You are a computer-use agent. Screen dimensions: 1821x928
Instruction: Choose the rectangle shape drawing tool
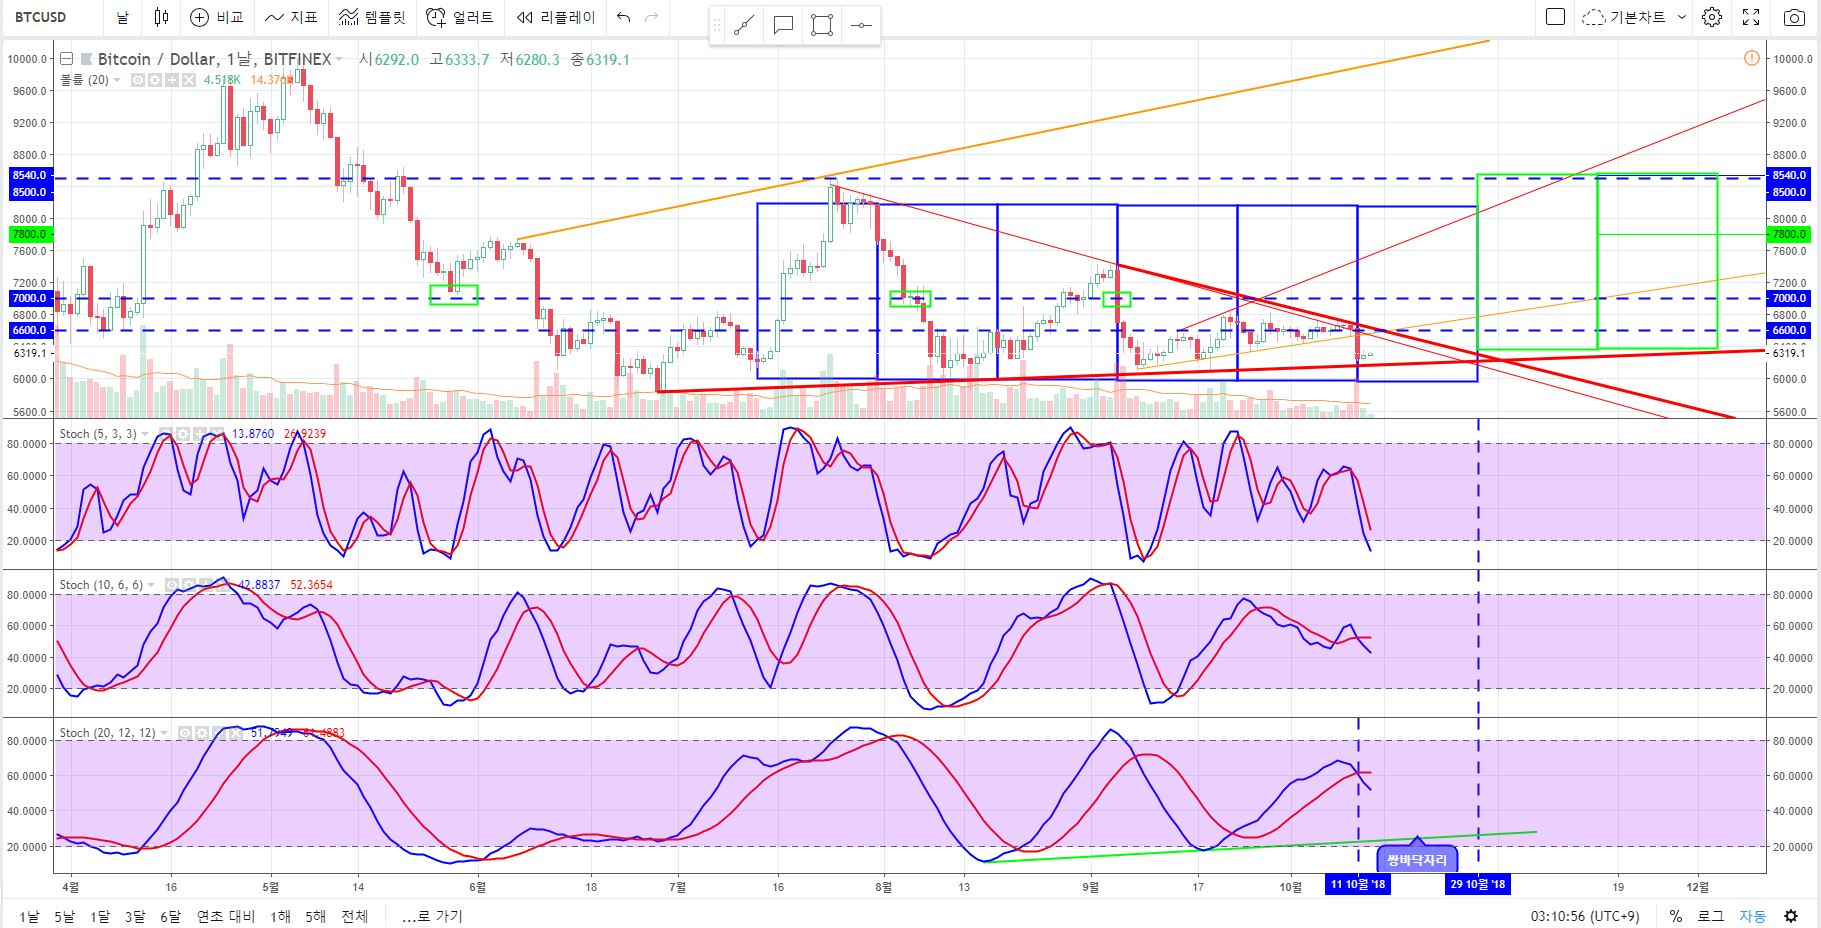(x=822, y=26)
